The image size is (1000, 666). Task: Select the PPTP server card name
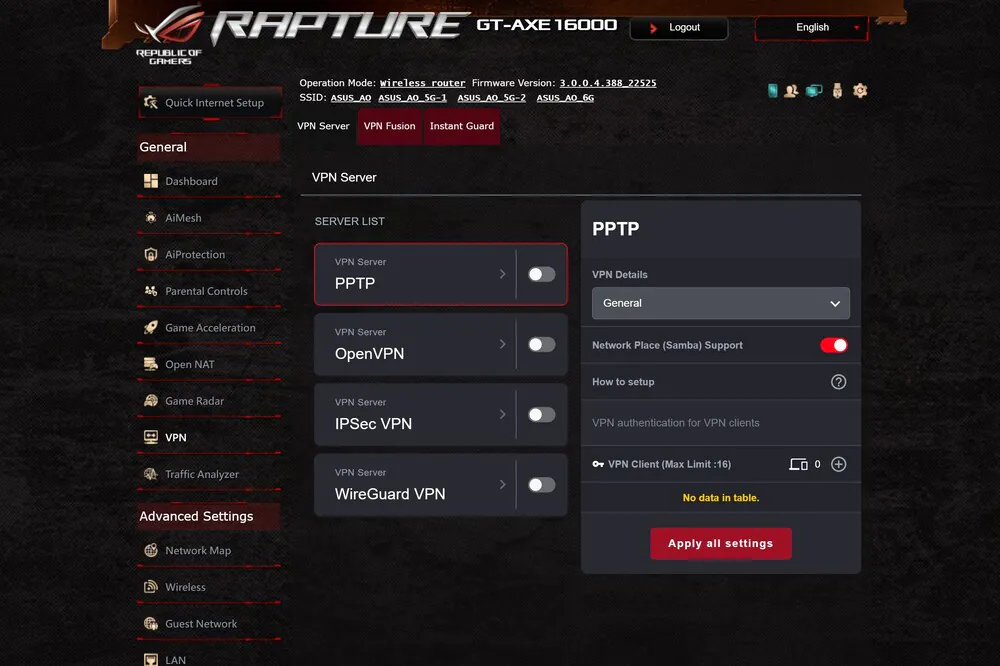point(355,283)
